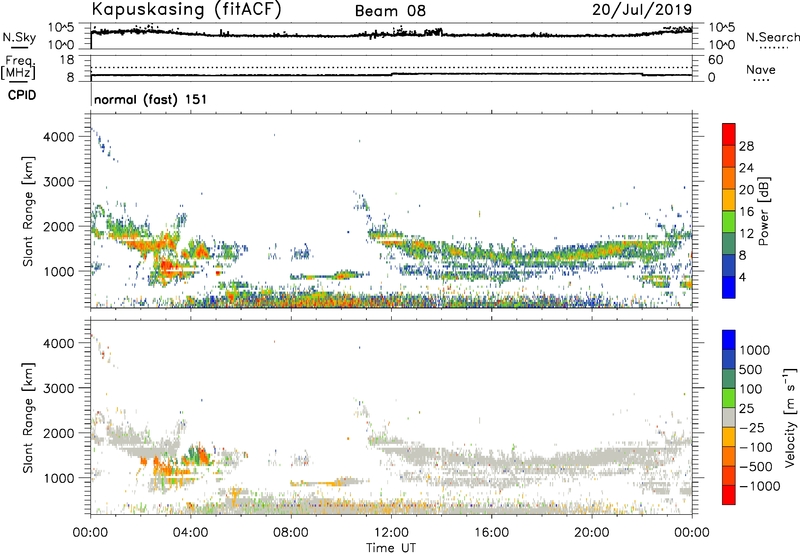Click the 12:00 time axis tick label
The width and height of the screenshot is (800, 554).
[x=391, y=533]
